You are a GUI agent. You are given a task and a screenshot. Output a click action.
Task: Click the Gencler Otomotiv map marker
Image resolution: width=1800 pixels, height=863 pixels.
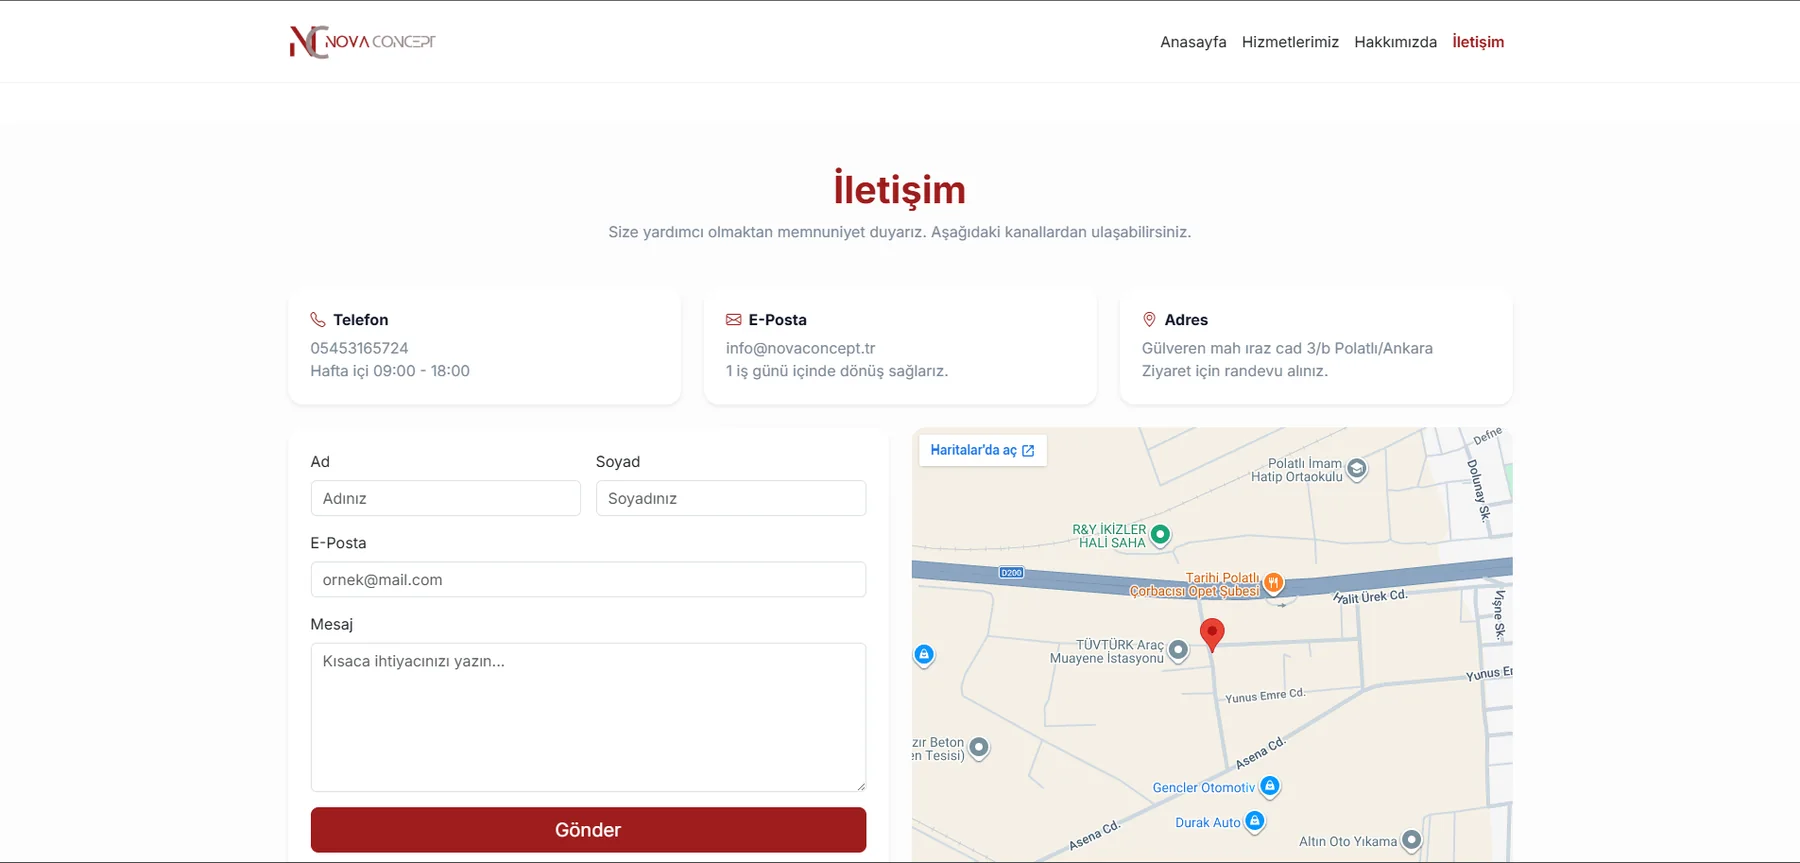coord(1270,787)
